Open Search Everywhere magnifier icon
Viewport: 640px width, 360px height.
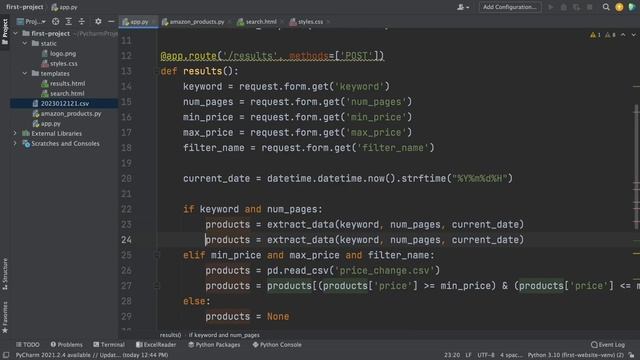pos(606,7)
